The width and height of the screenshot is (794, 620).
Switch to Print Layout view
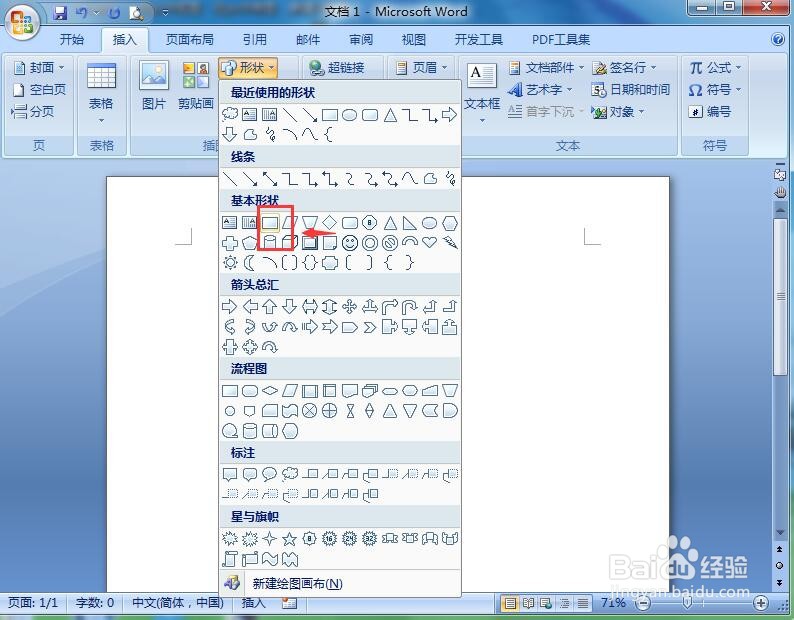coord(510,603)
